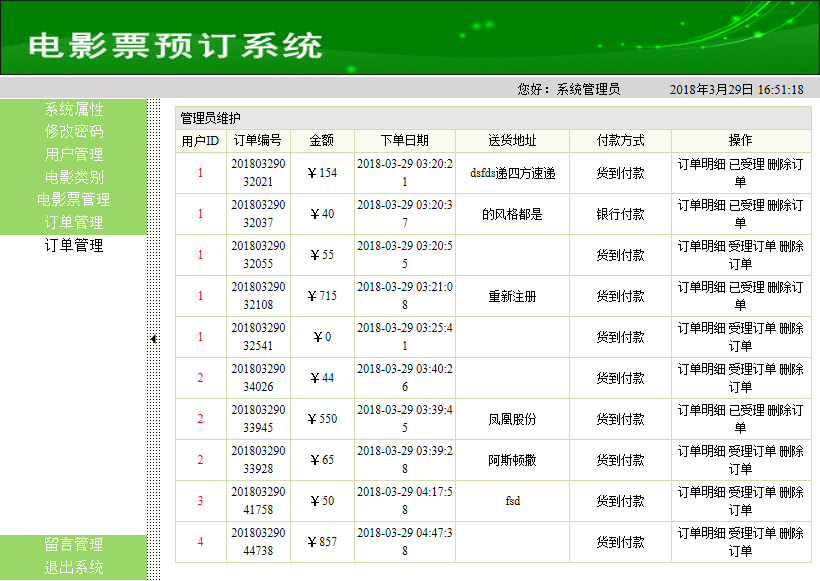
Task: Collapse the sidebar with the black arrow
Action: 153,339
